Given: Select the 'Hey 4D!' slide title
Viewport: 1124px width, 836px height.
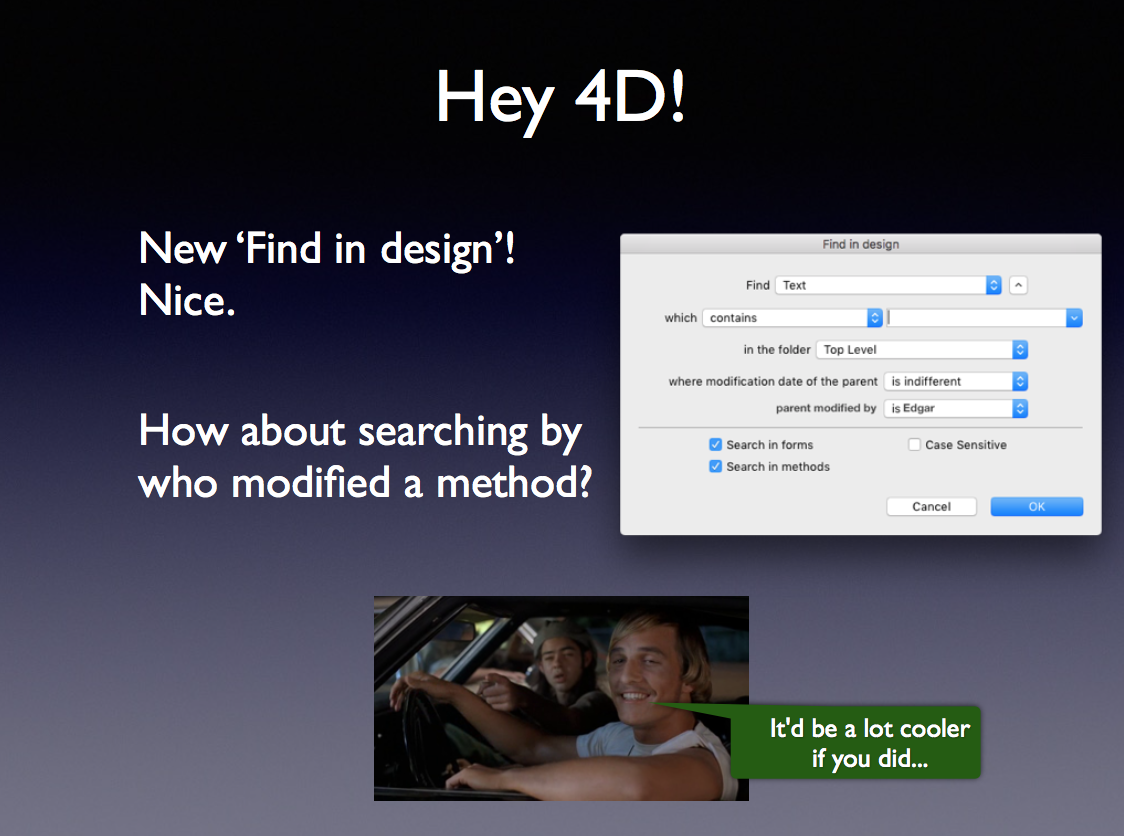Looking at the screenshot, I should 561,99.
